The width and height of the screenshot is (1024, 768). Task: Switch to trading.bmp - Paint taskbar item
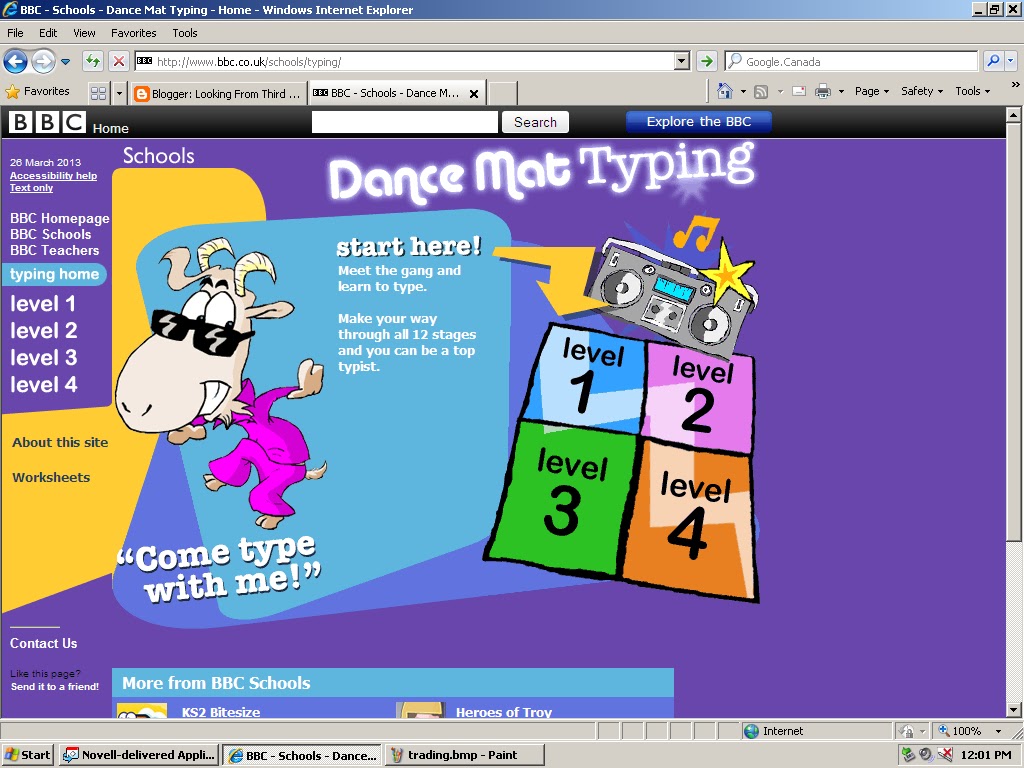point(464,755)
